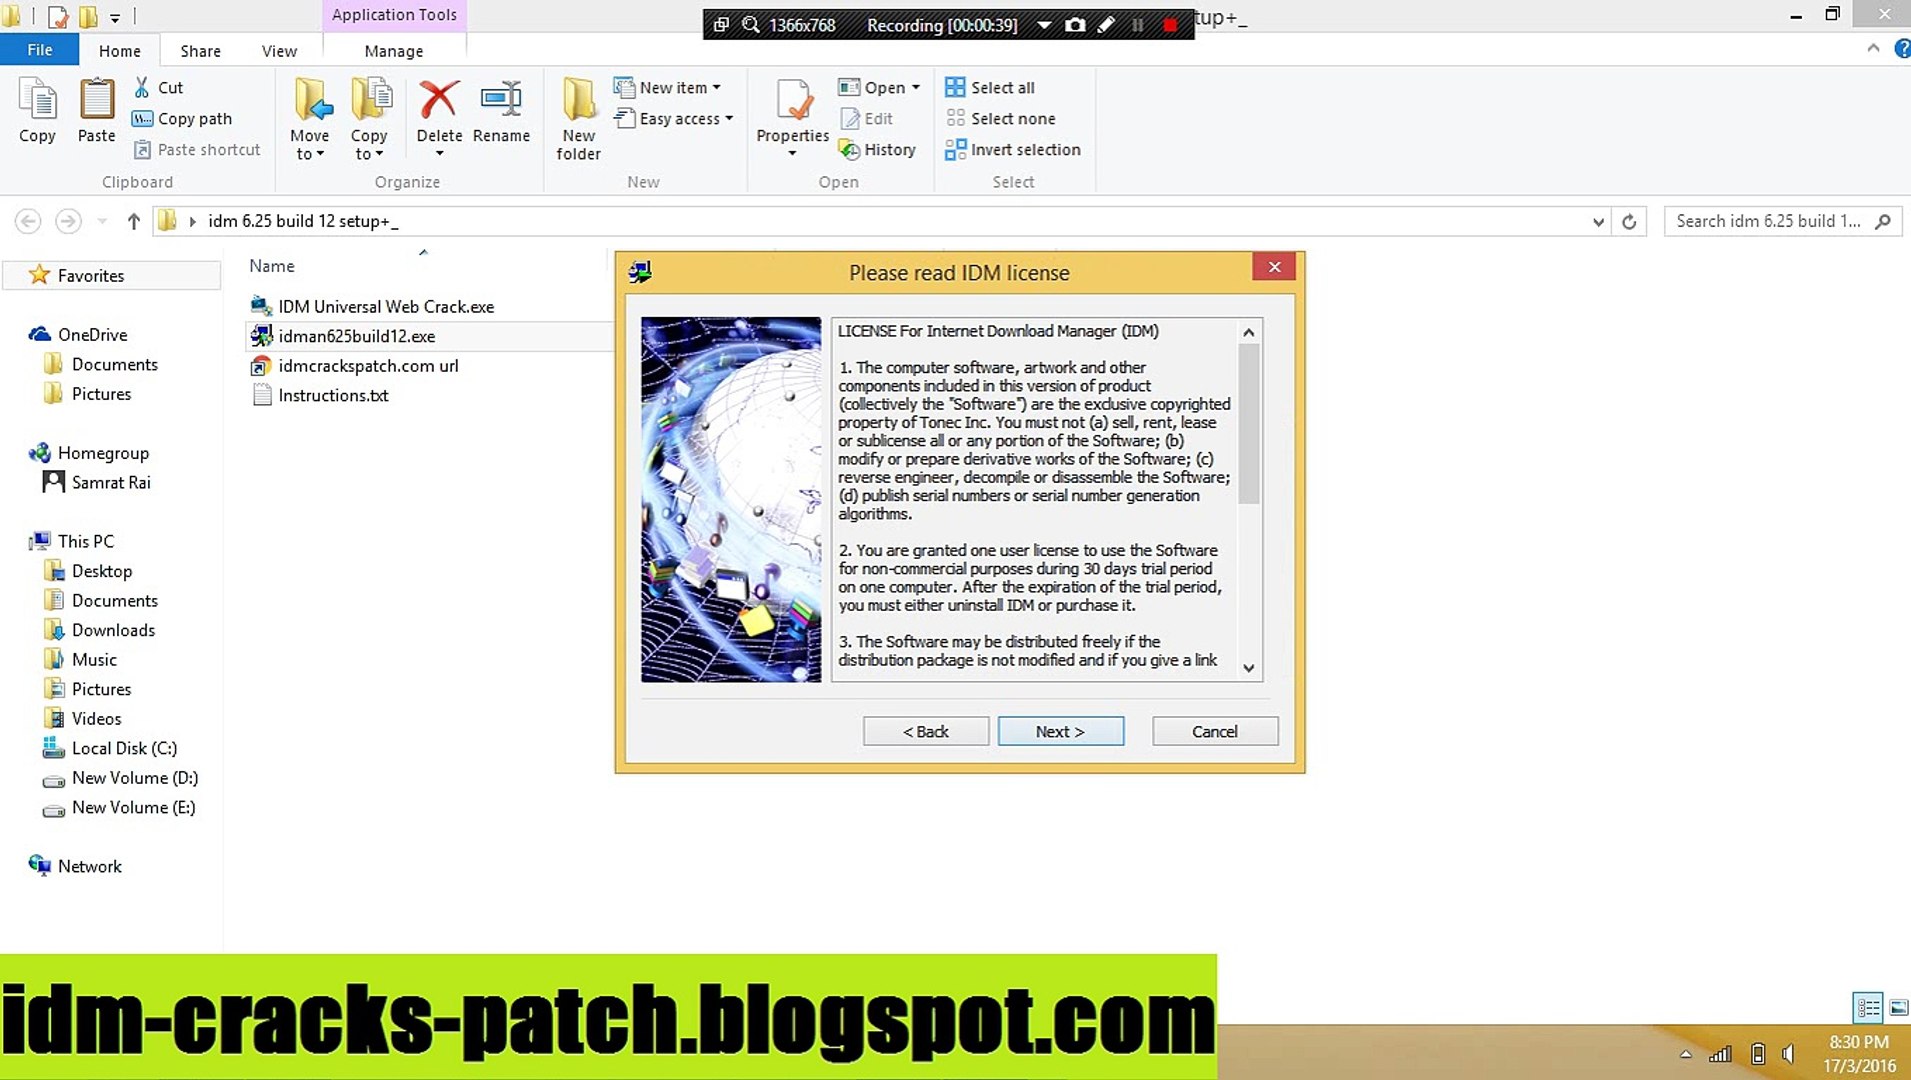Click the address bar path text
This screenshot has height=1080, width=1911.
[303, 221]
